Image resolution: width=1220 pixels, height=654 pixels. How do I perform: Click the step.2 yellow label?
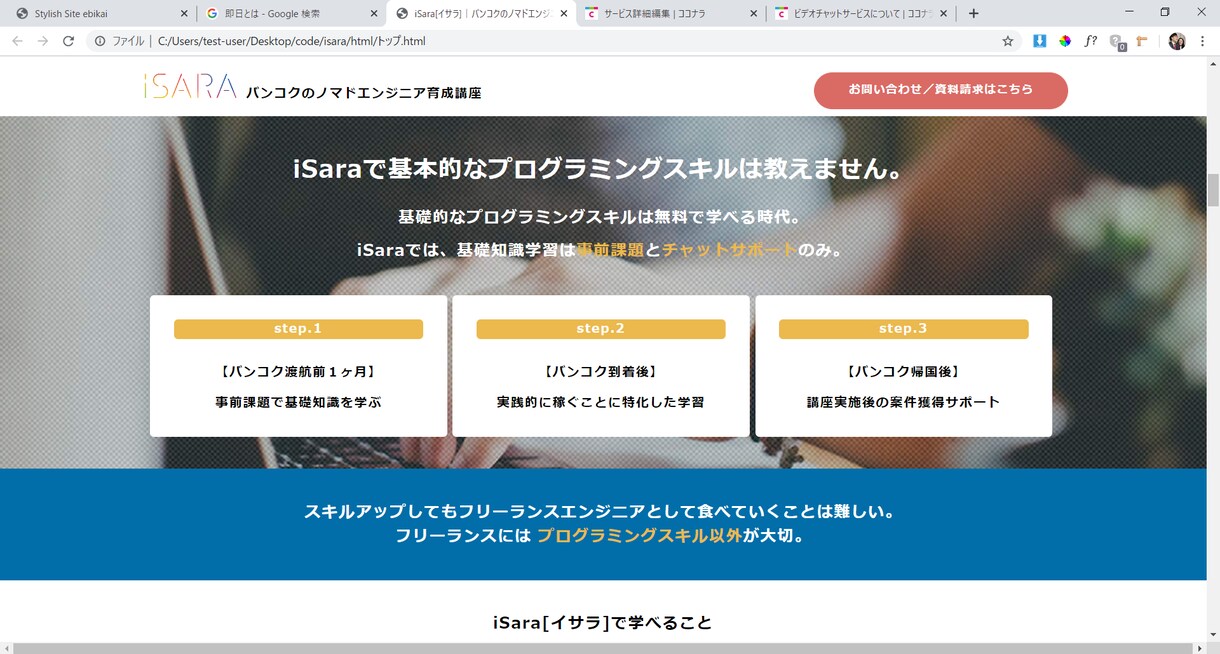click(x=601, y=329)
